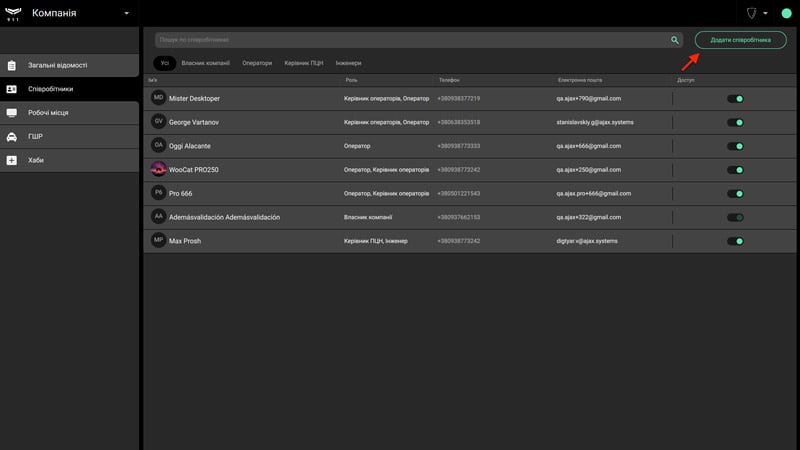Switch to the Інженери tab

click(348, 63)
